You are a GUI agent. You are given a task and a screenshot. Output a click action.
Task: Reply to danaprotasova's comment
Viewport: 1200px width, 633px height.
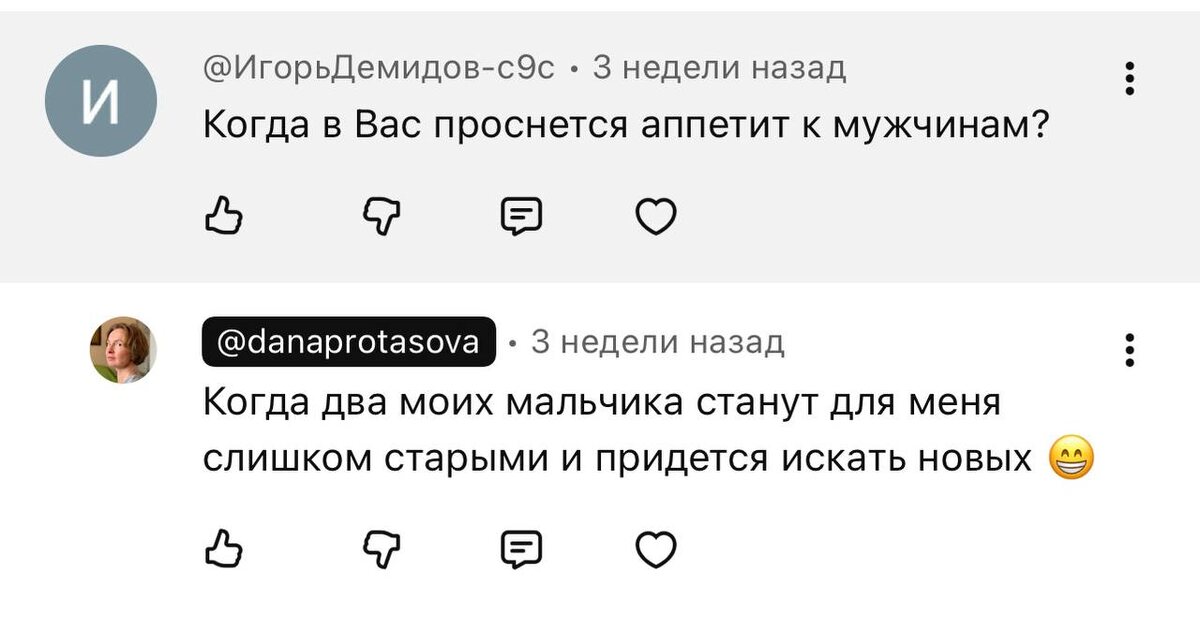click(x=520, y=547)
